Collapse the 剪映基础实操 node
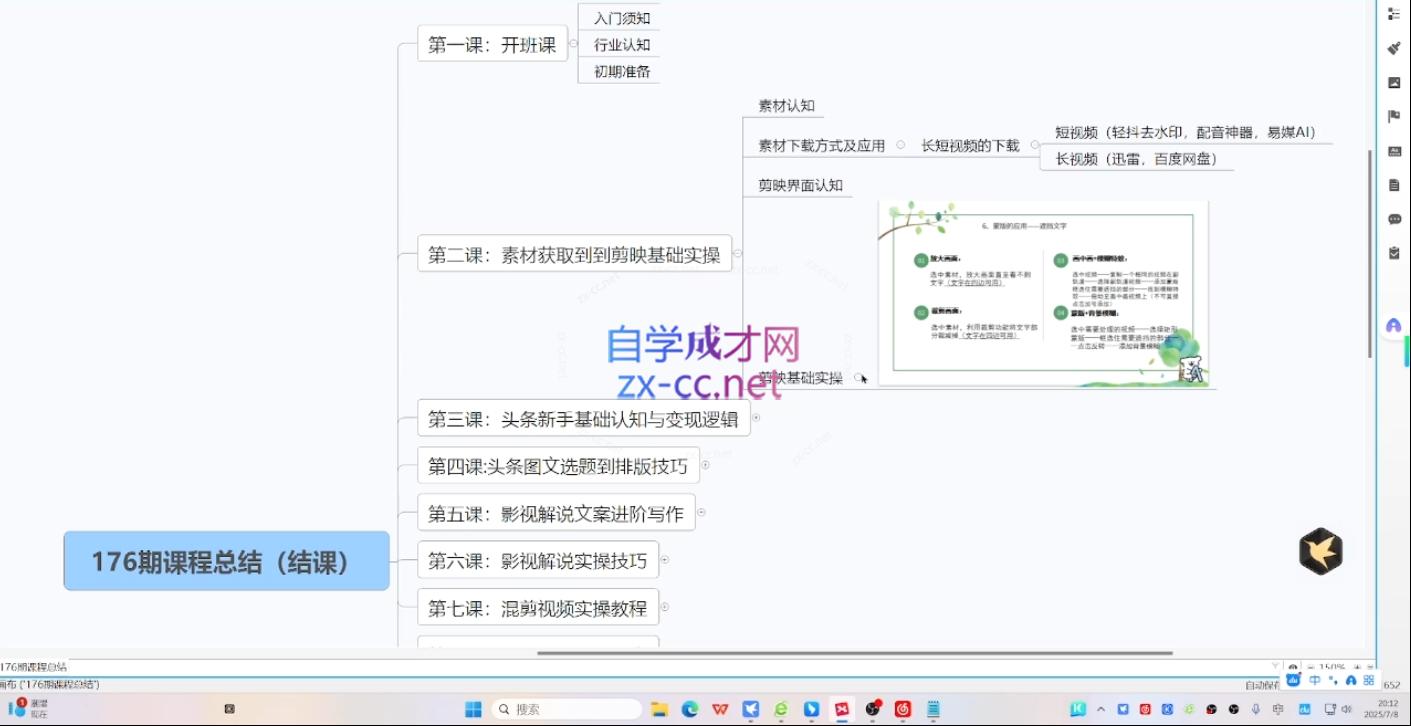Viewport: 1411px width, 726px height. (x=857, y=377)
